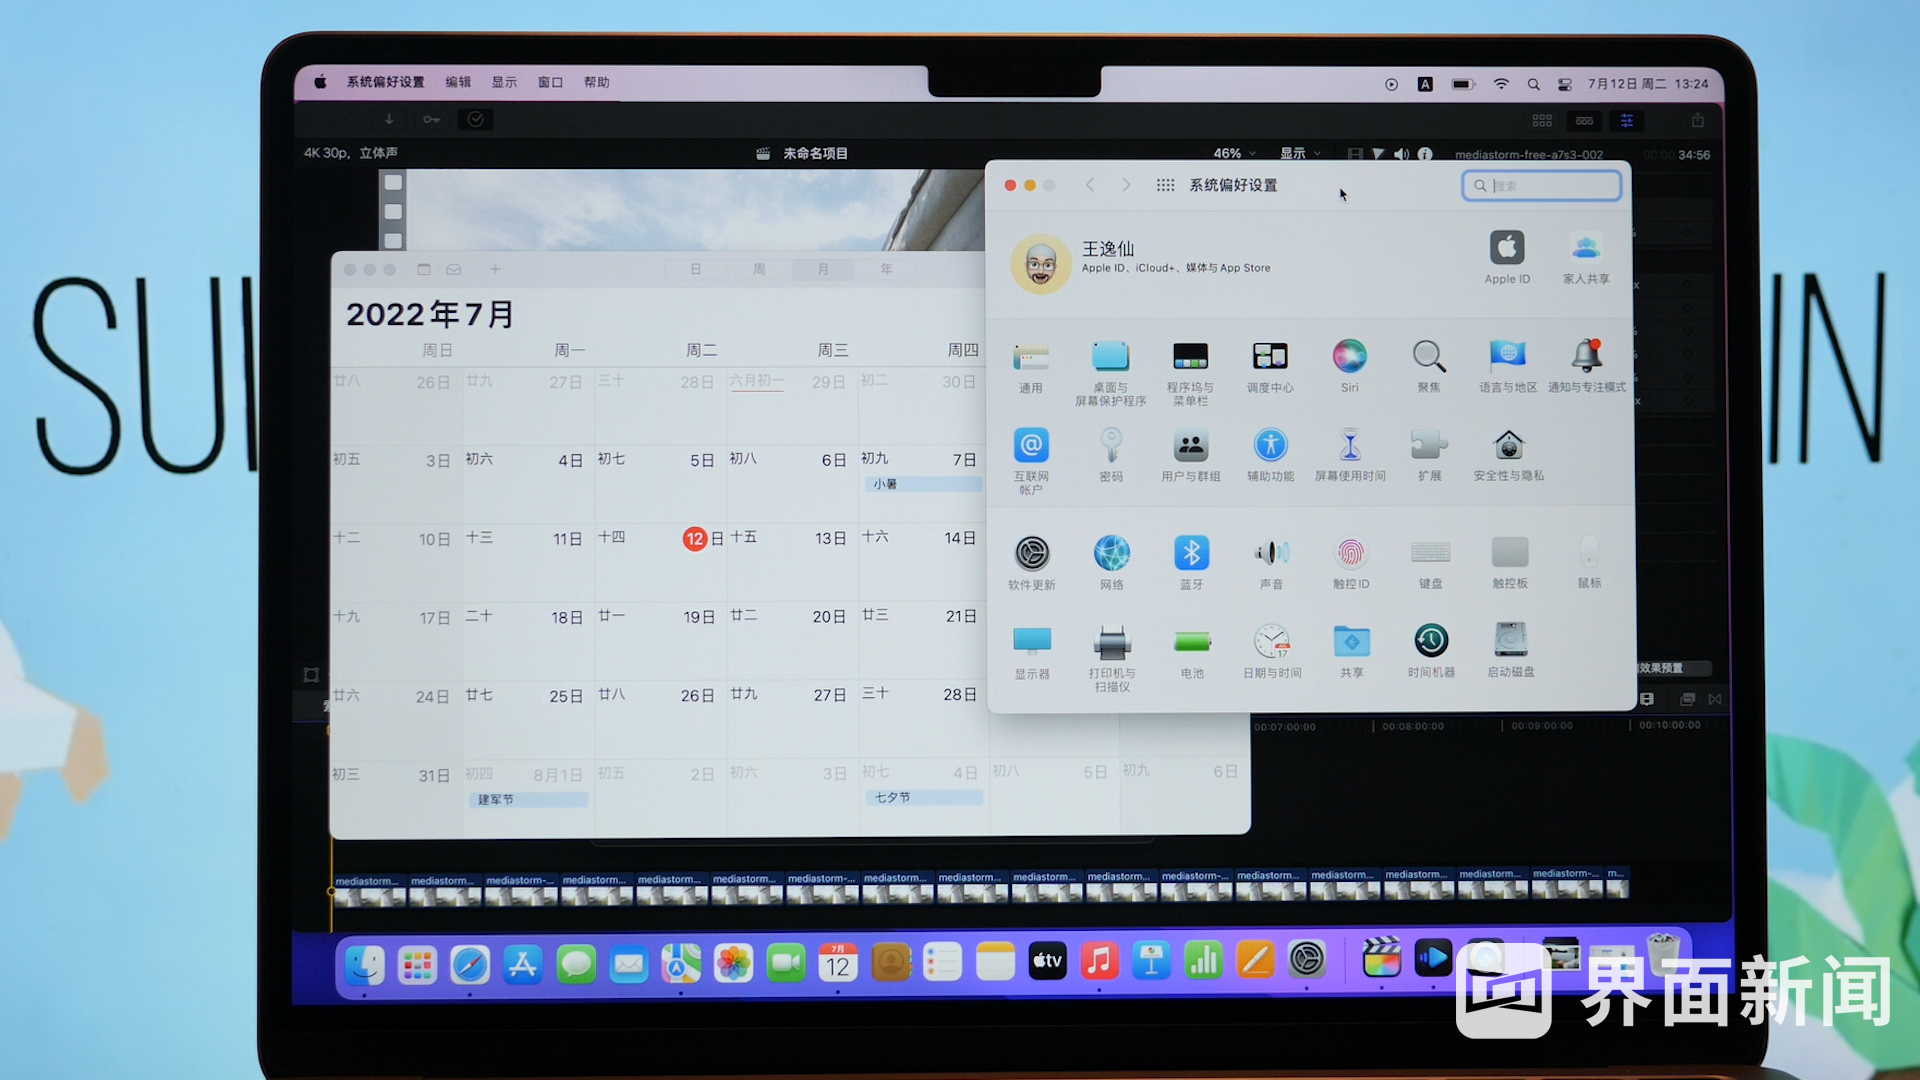Screen dimensions: 1920x1080
Task: Expand the 46% zoom dropdown
Action: [1234, 153]
